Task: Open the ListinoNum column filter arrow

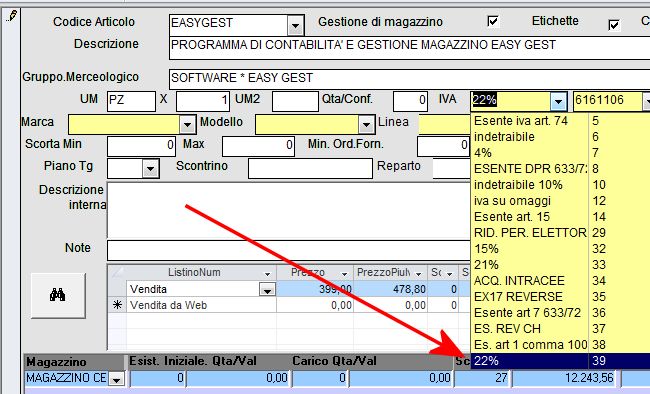Action: [267, 274]
